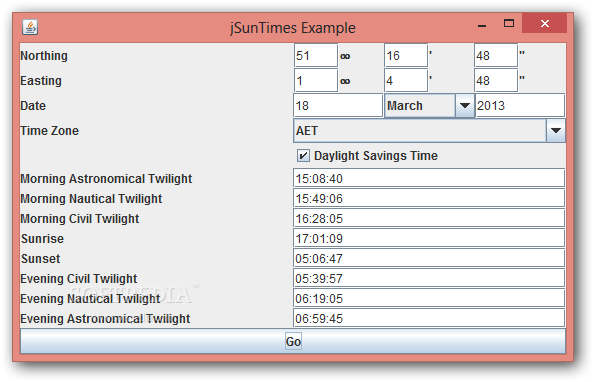
Task: Select the Morning Astronomical Twilight value 15:08:40
Action: click(429, 178)
